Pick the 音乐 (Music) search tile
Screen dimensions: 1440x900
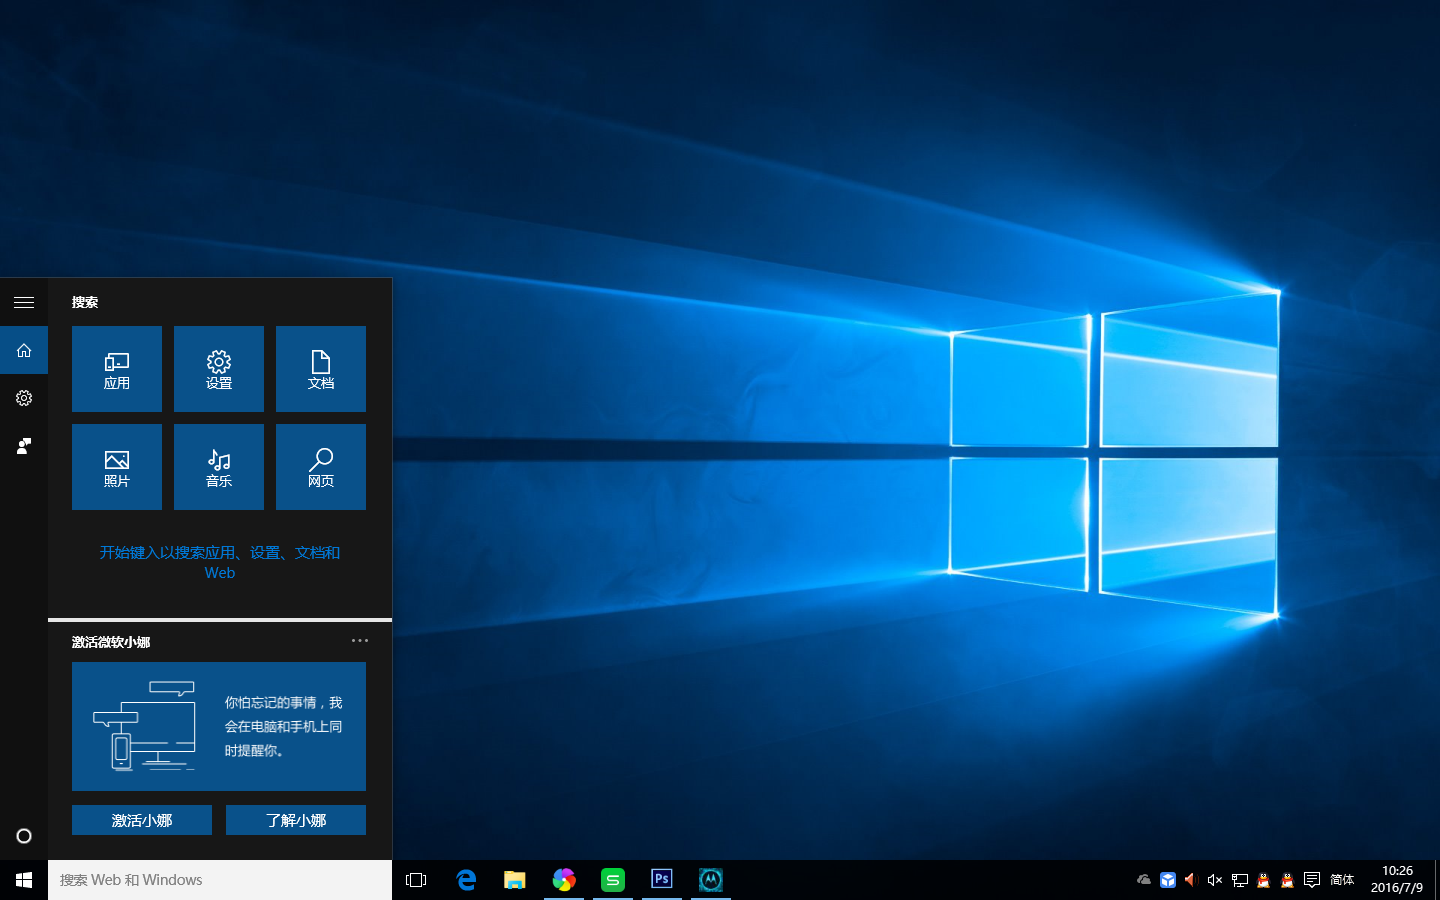[x=219, y=467]
